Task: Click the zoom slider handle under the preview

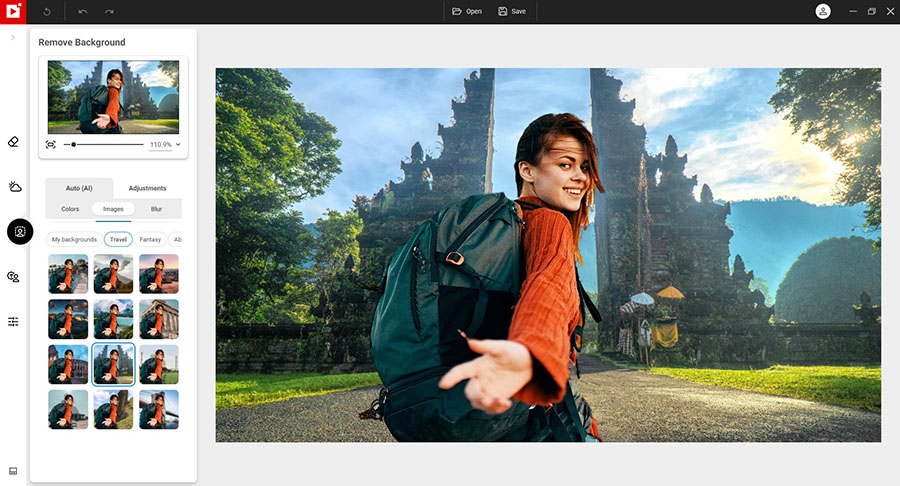Action: point(74,145)
